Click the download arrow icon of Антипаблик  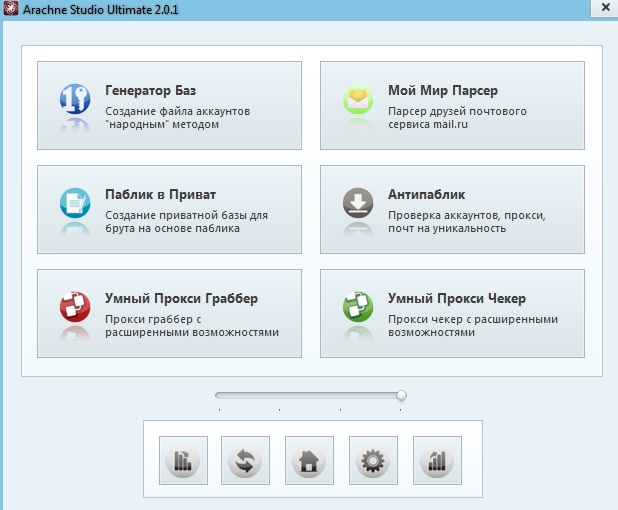(359, 202)
